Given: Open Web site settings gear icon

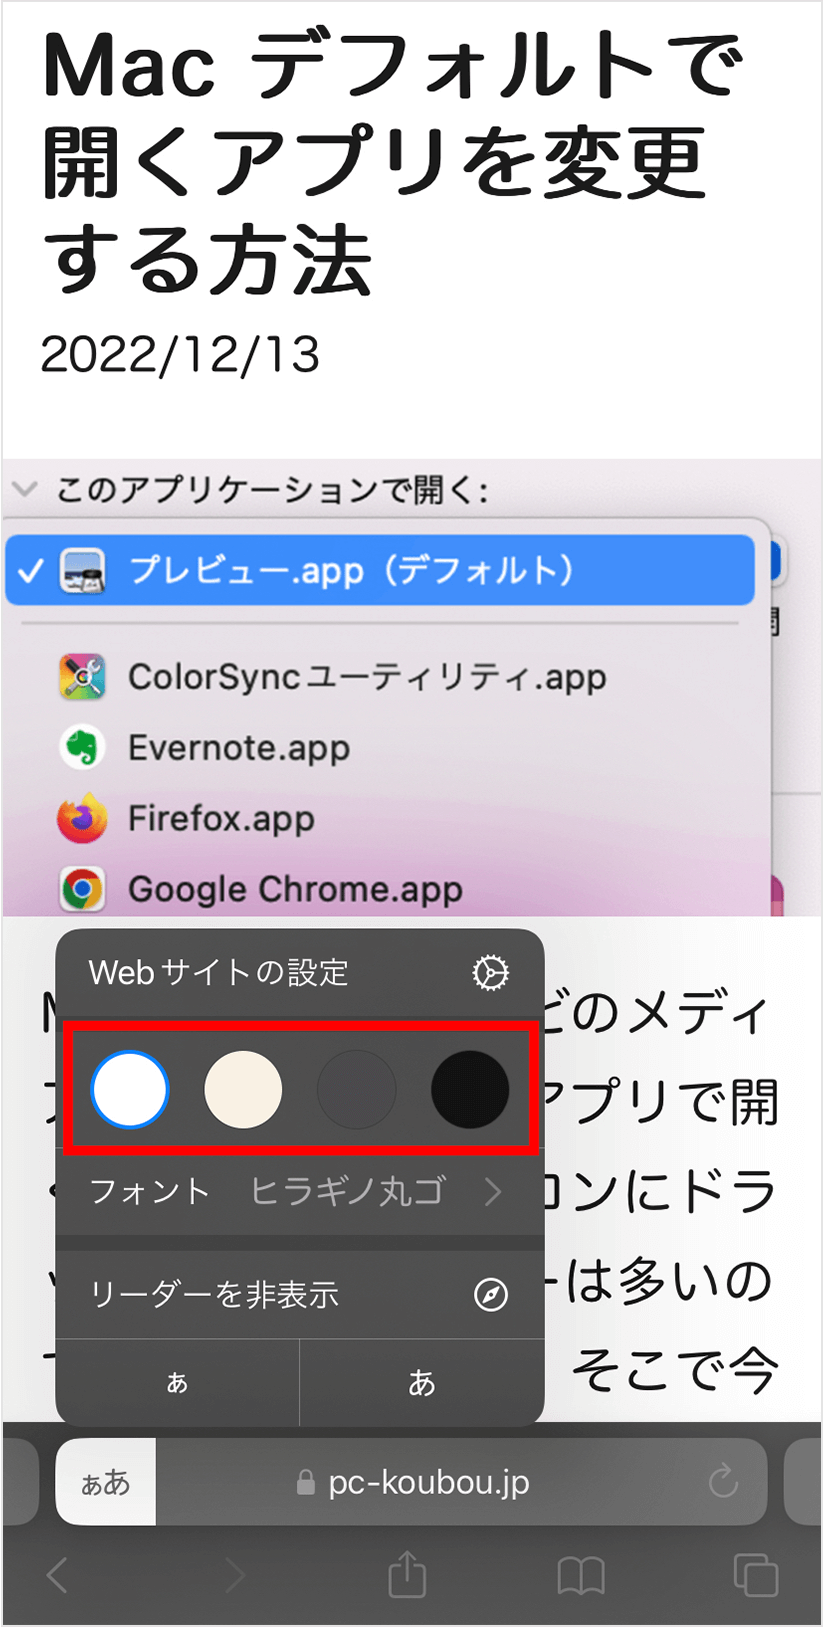Looking at the screenshot, I should point(490,972).
